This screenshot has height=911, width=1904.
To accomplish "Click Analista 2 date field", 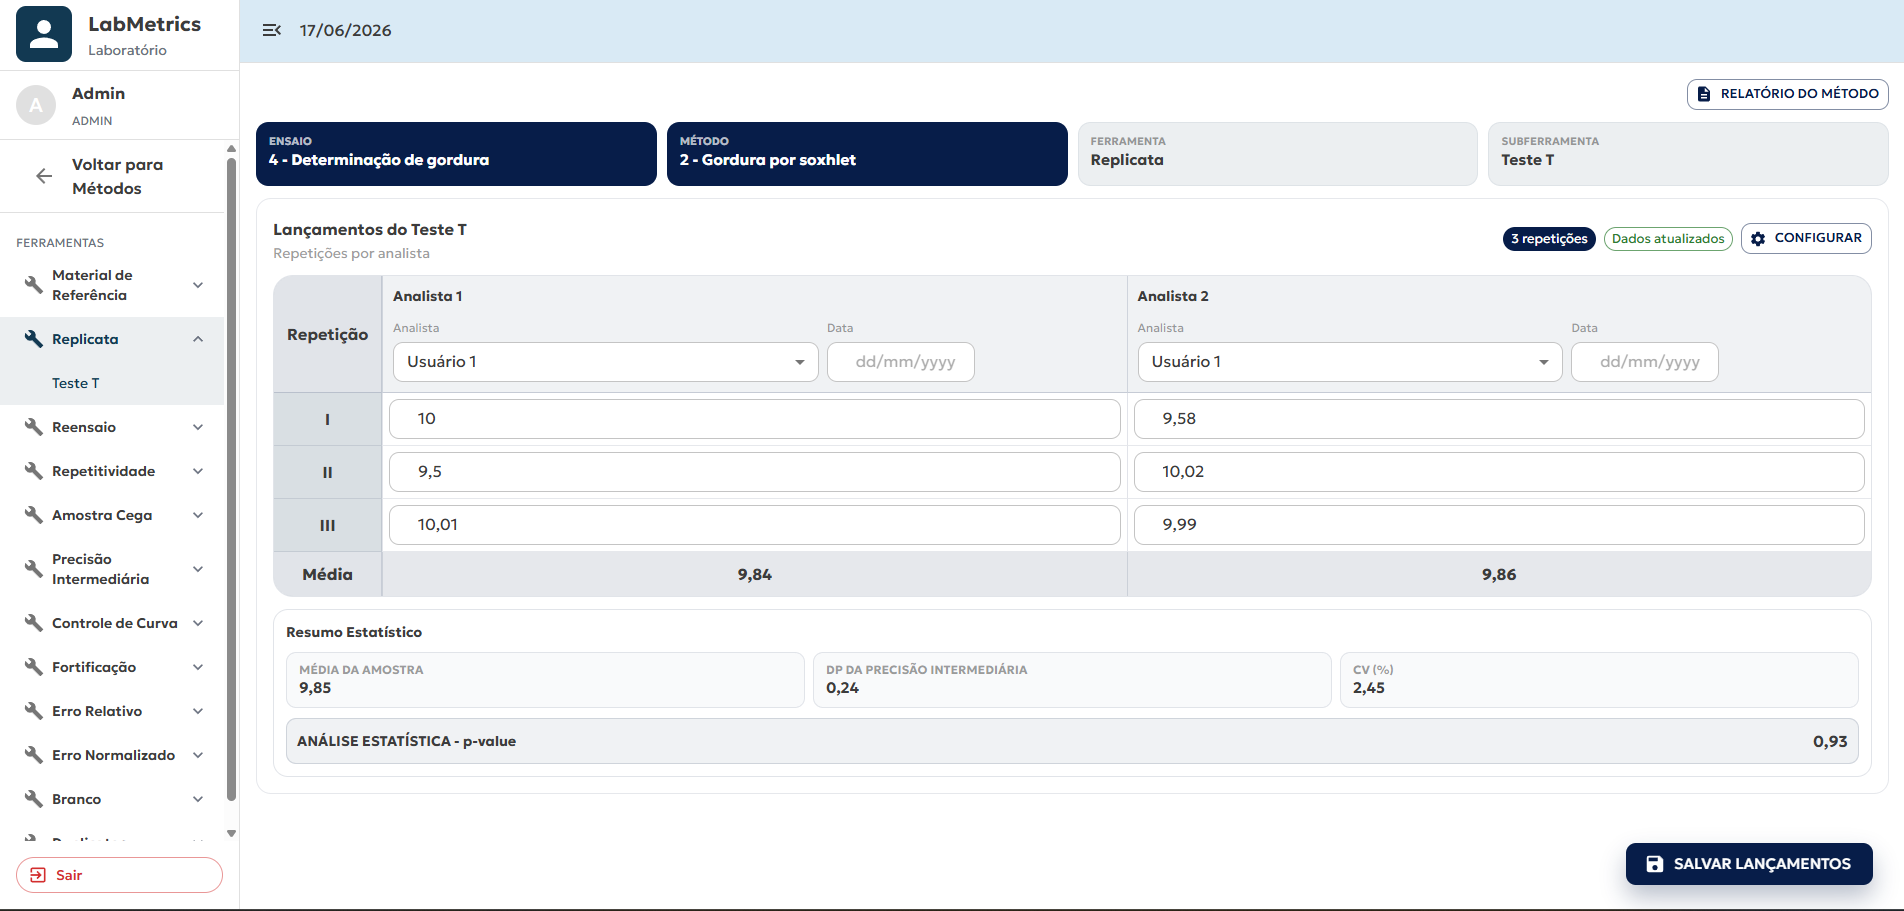I will pos(1645,362).
